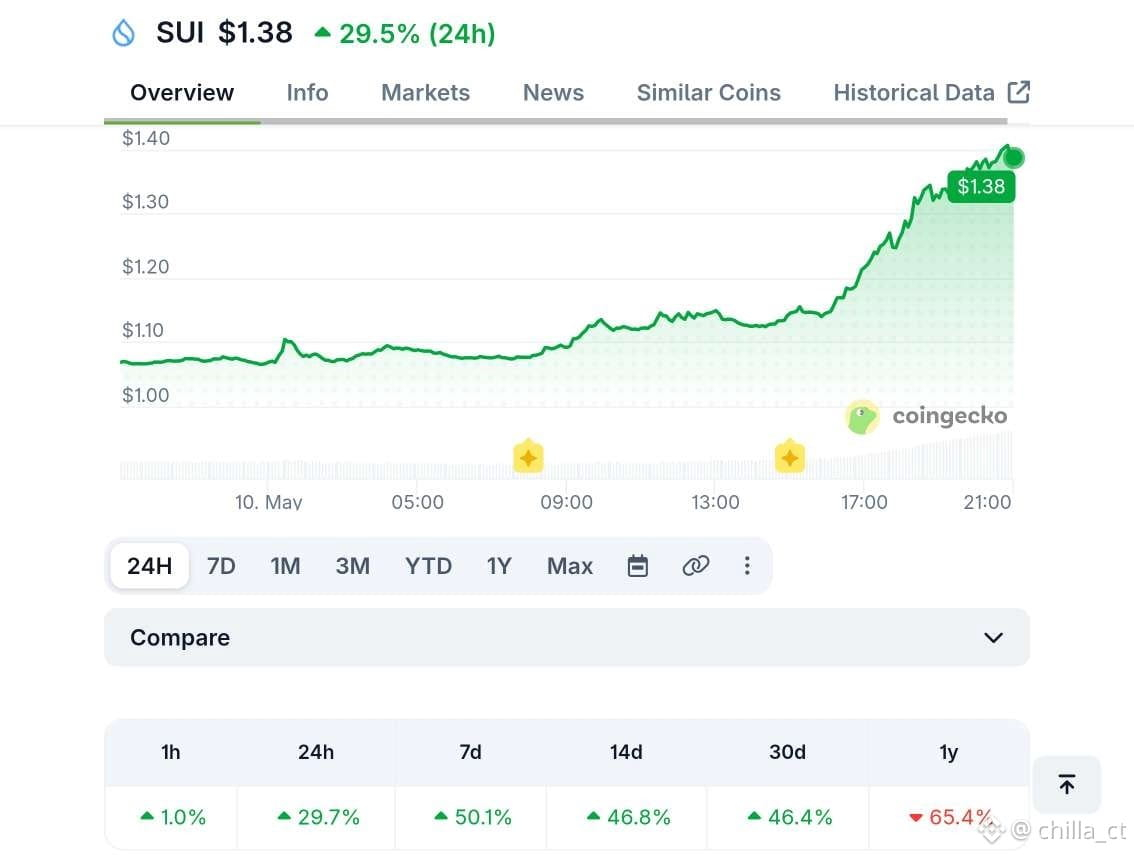
Task: Click the 1.0% value under 1h
Action: (x=173, y=817)
